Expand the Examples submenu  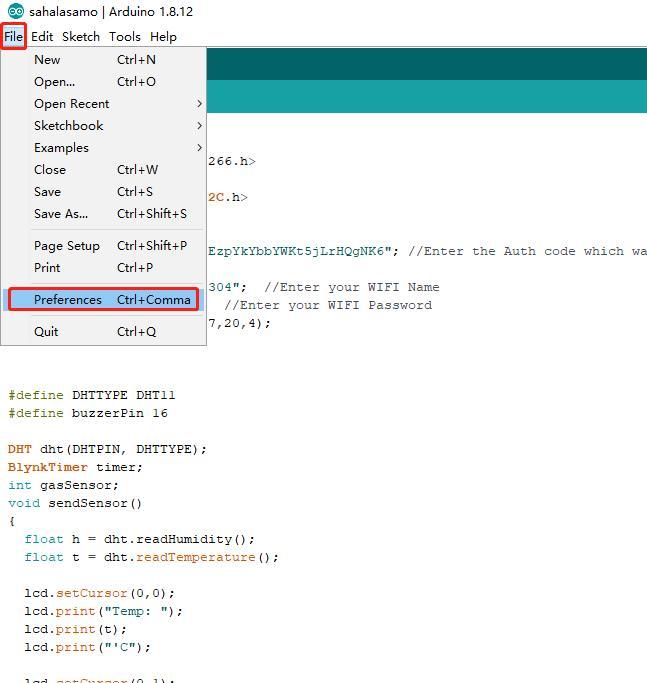pos(103,148)
